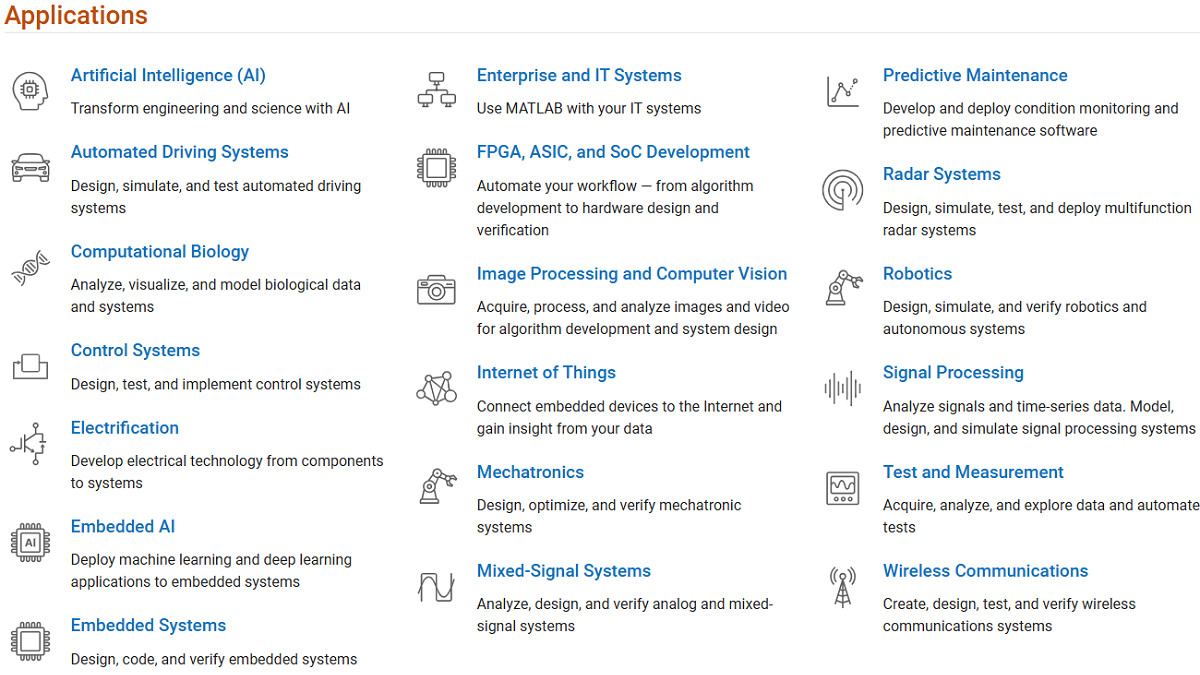The height and width of the screenshot is (675, 1200).
Task: Click the Image Processing camera icon
Action: [x=436, y=290]
